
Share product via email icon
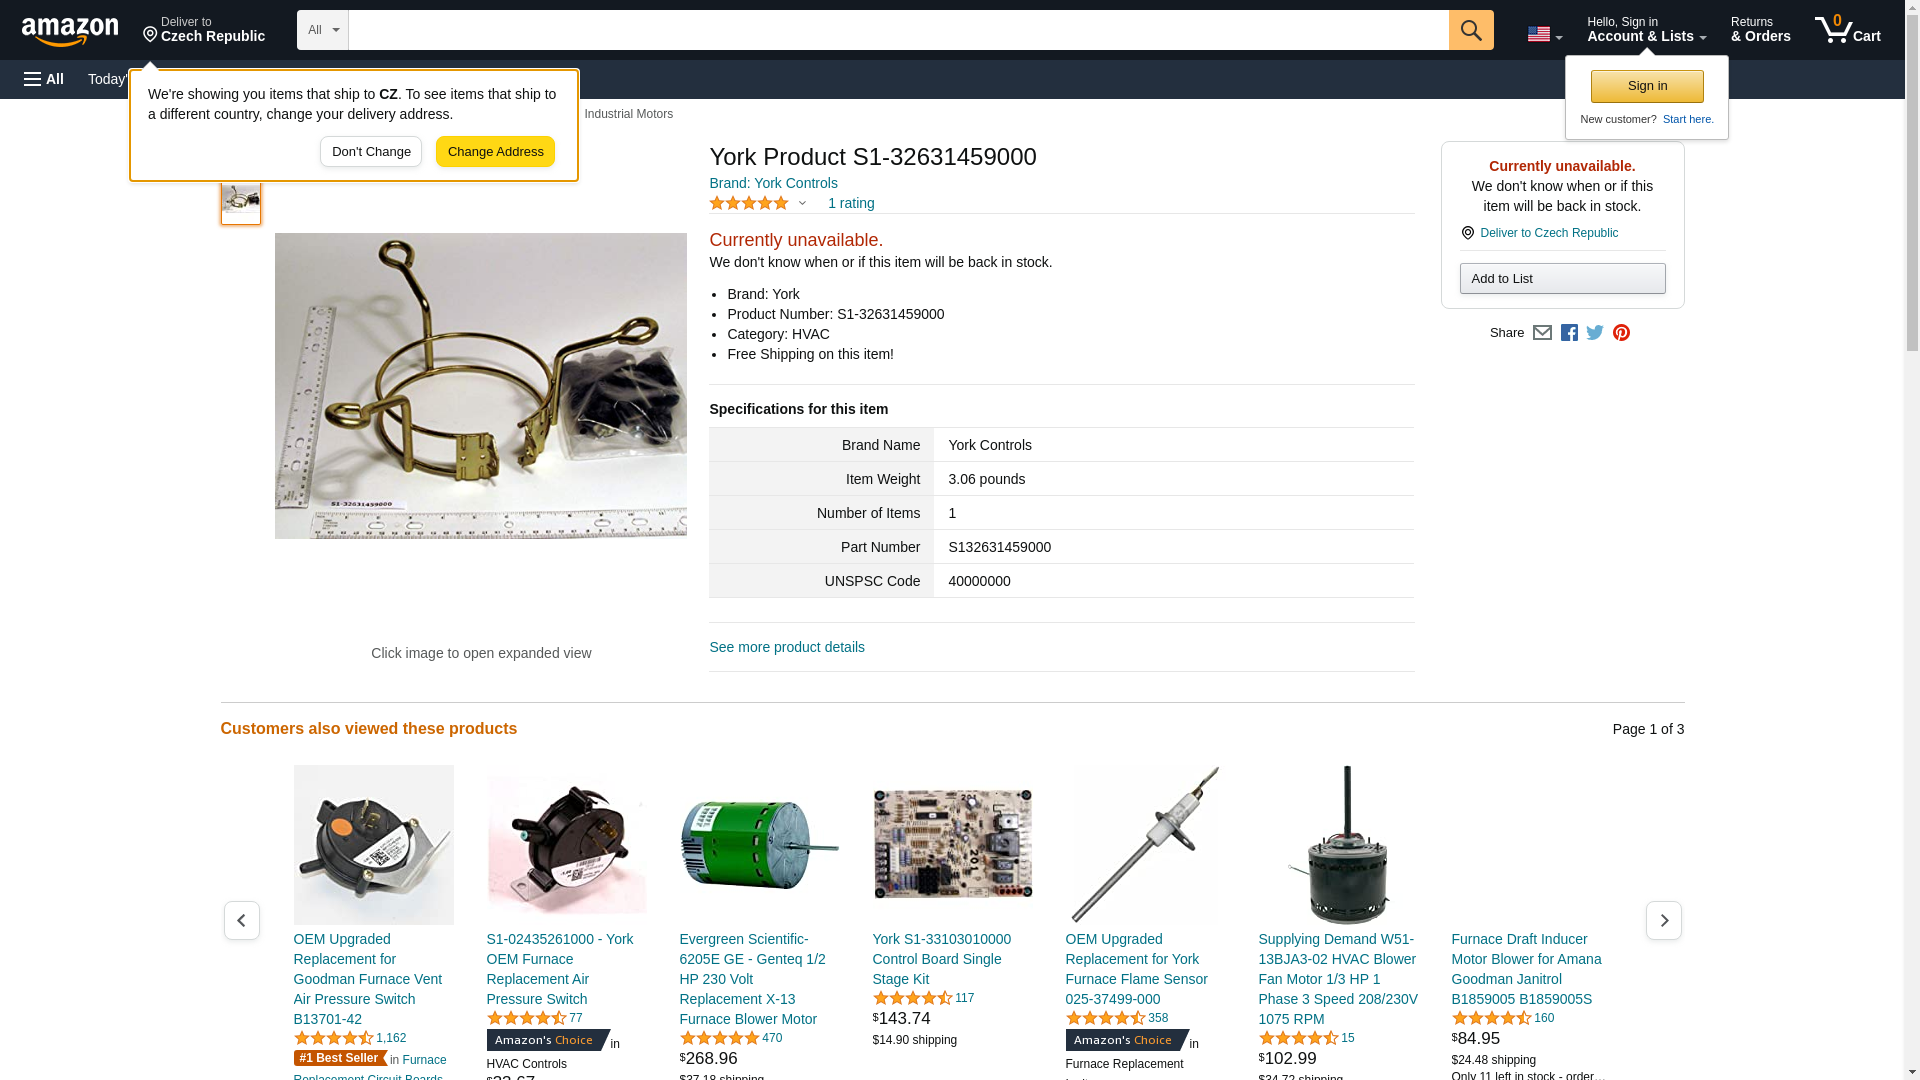(1542, 333)
